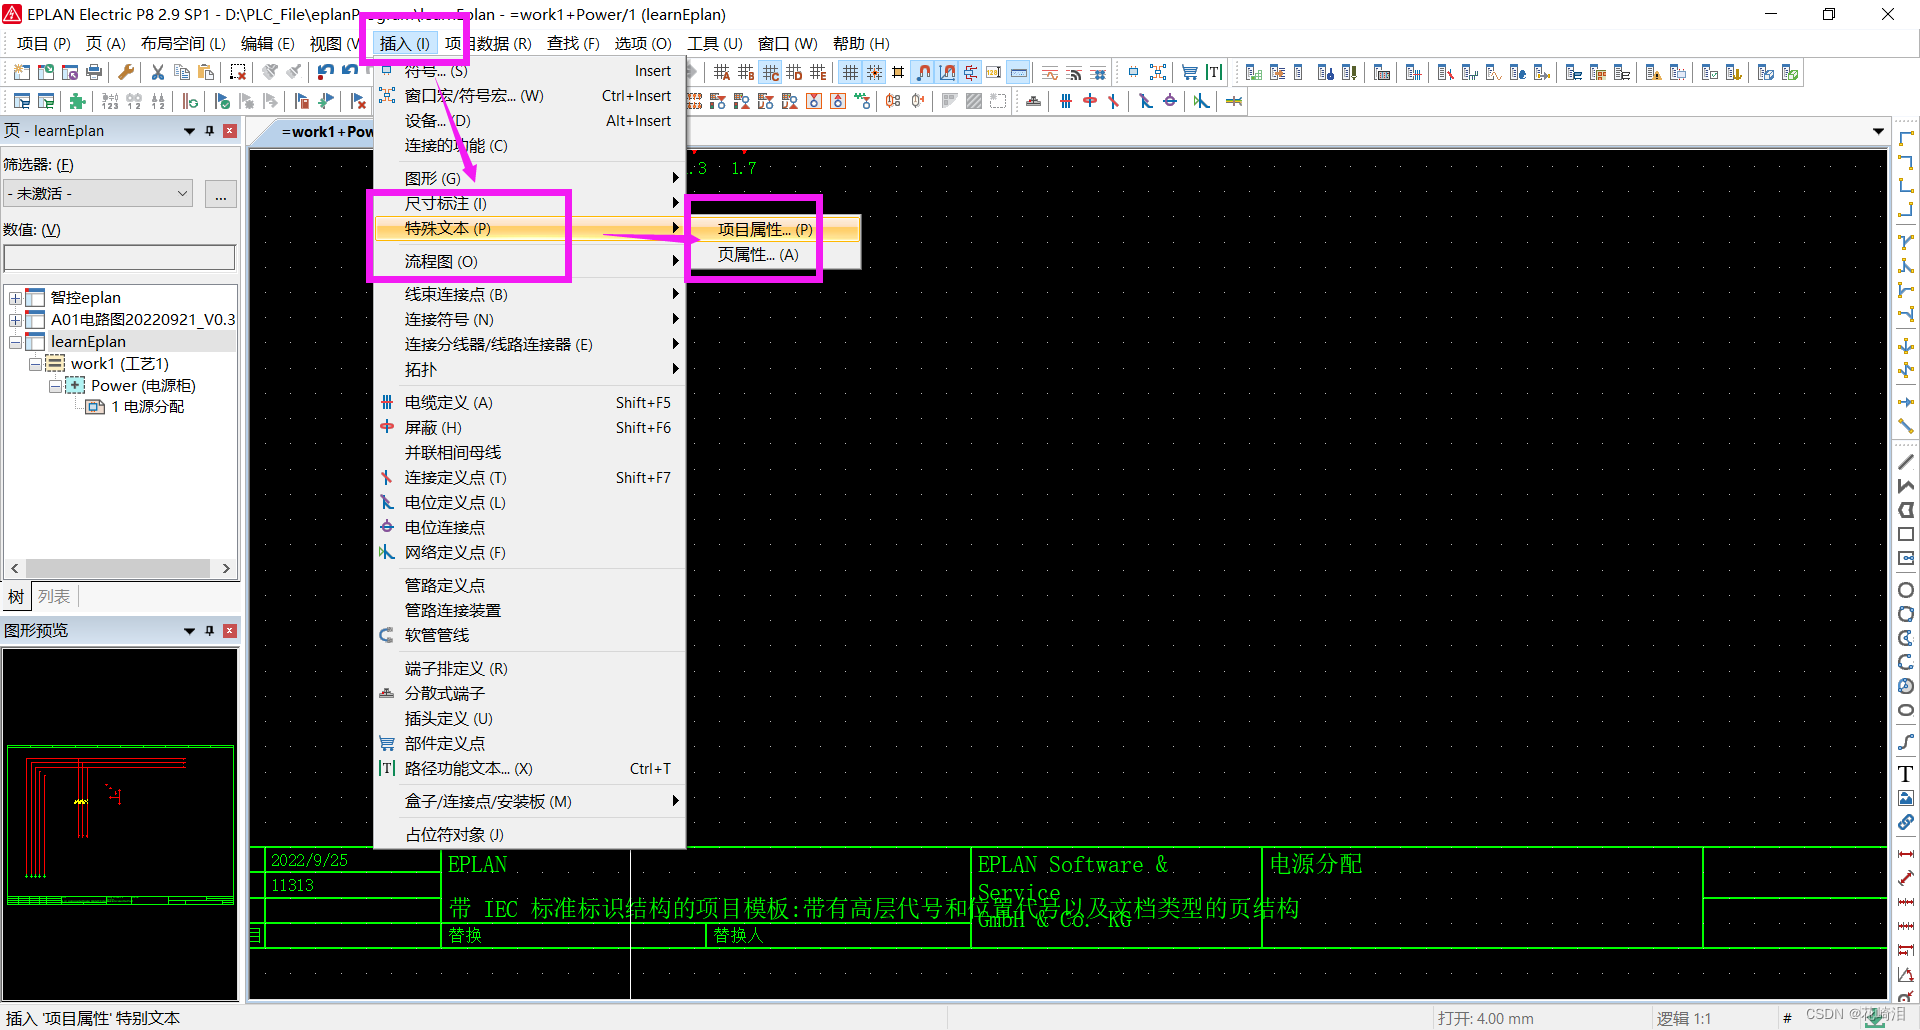The image size is (1920, 1030).
Task: Collapse the Power (电源柜) node
Action: click(55, 386)
